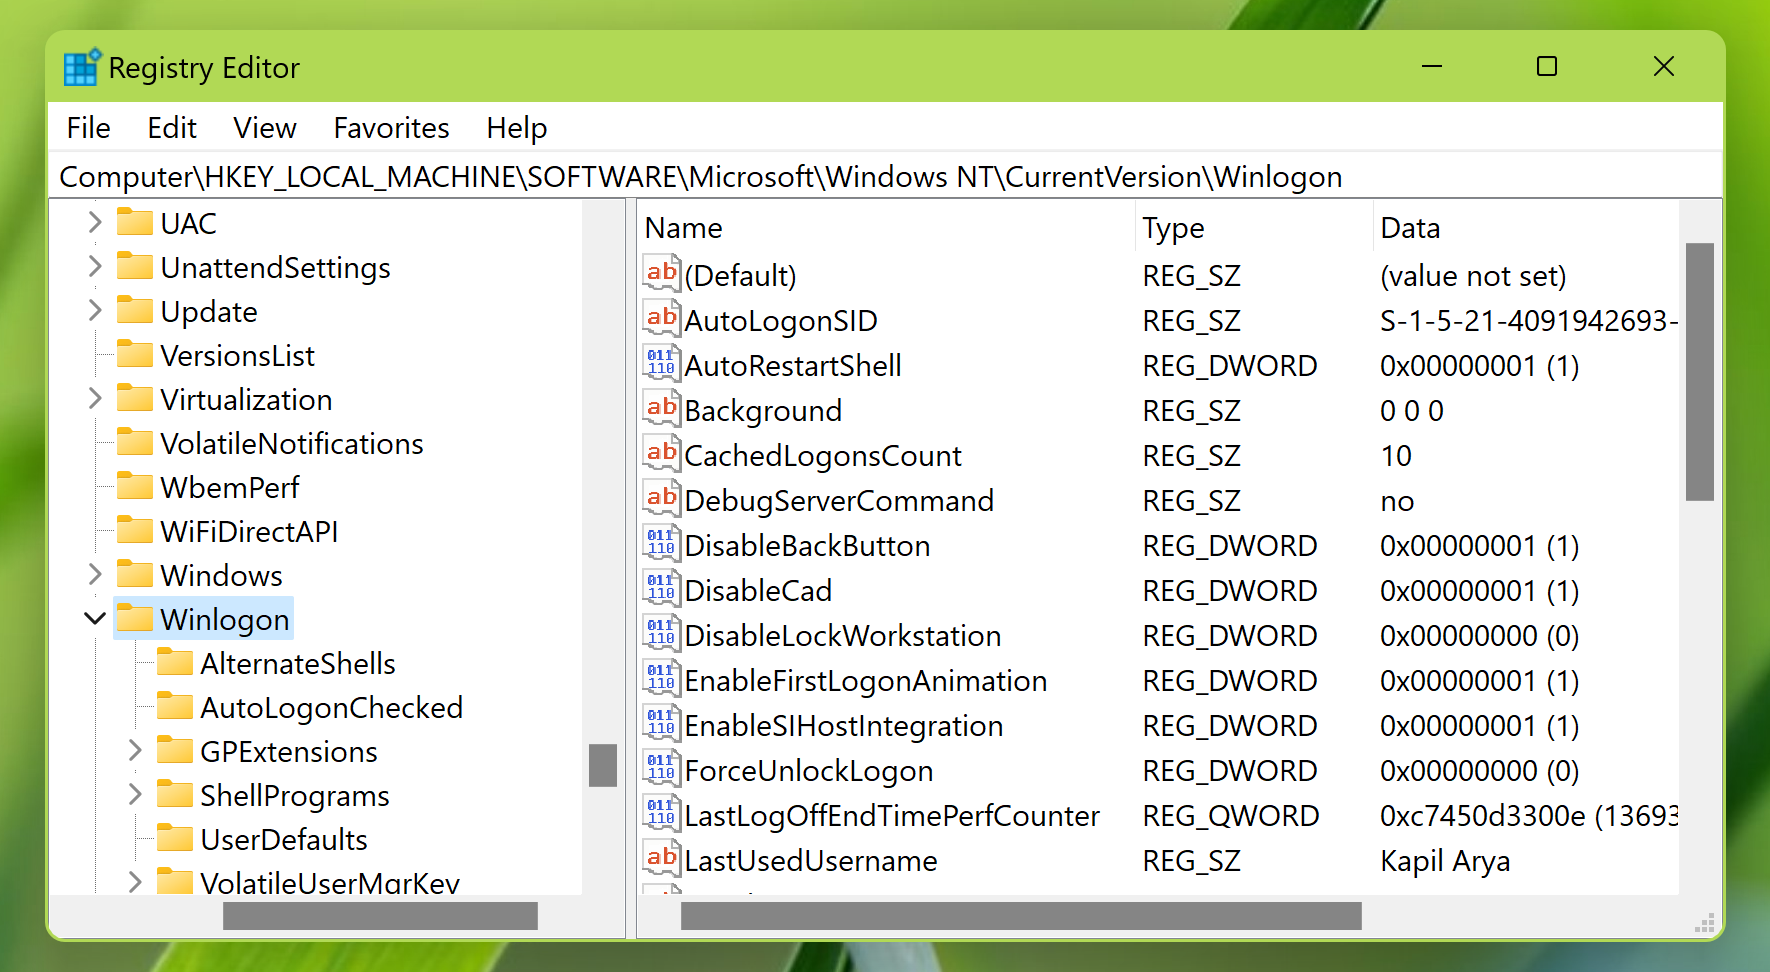1770x972 pixels.
Task: Expand the Virtualization key
Action: pyautogui.click(x=95, y=398)
